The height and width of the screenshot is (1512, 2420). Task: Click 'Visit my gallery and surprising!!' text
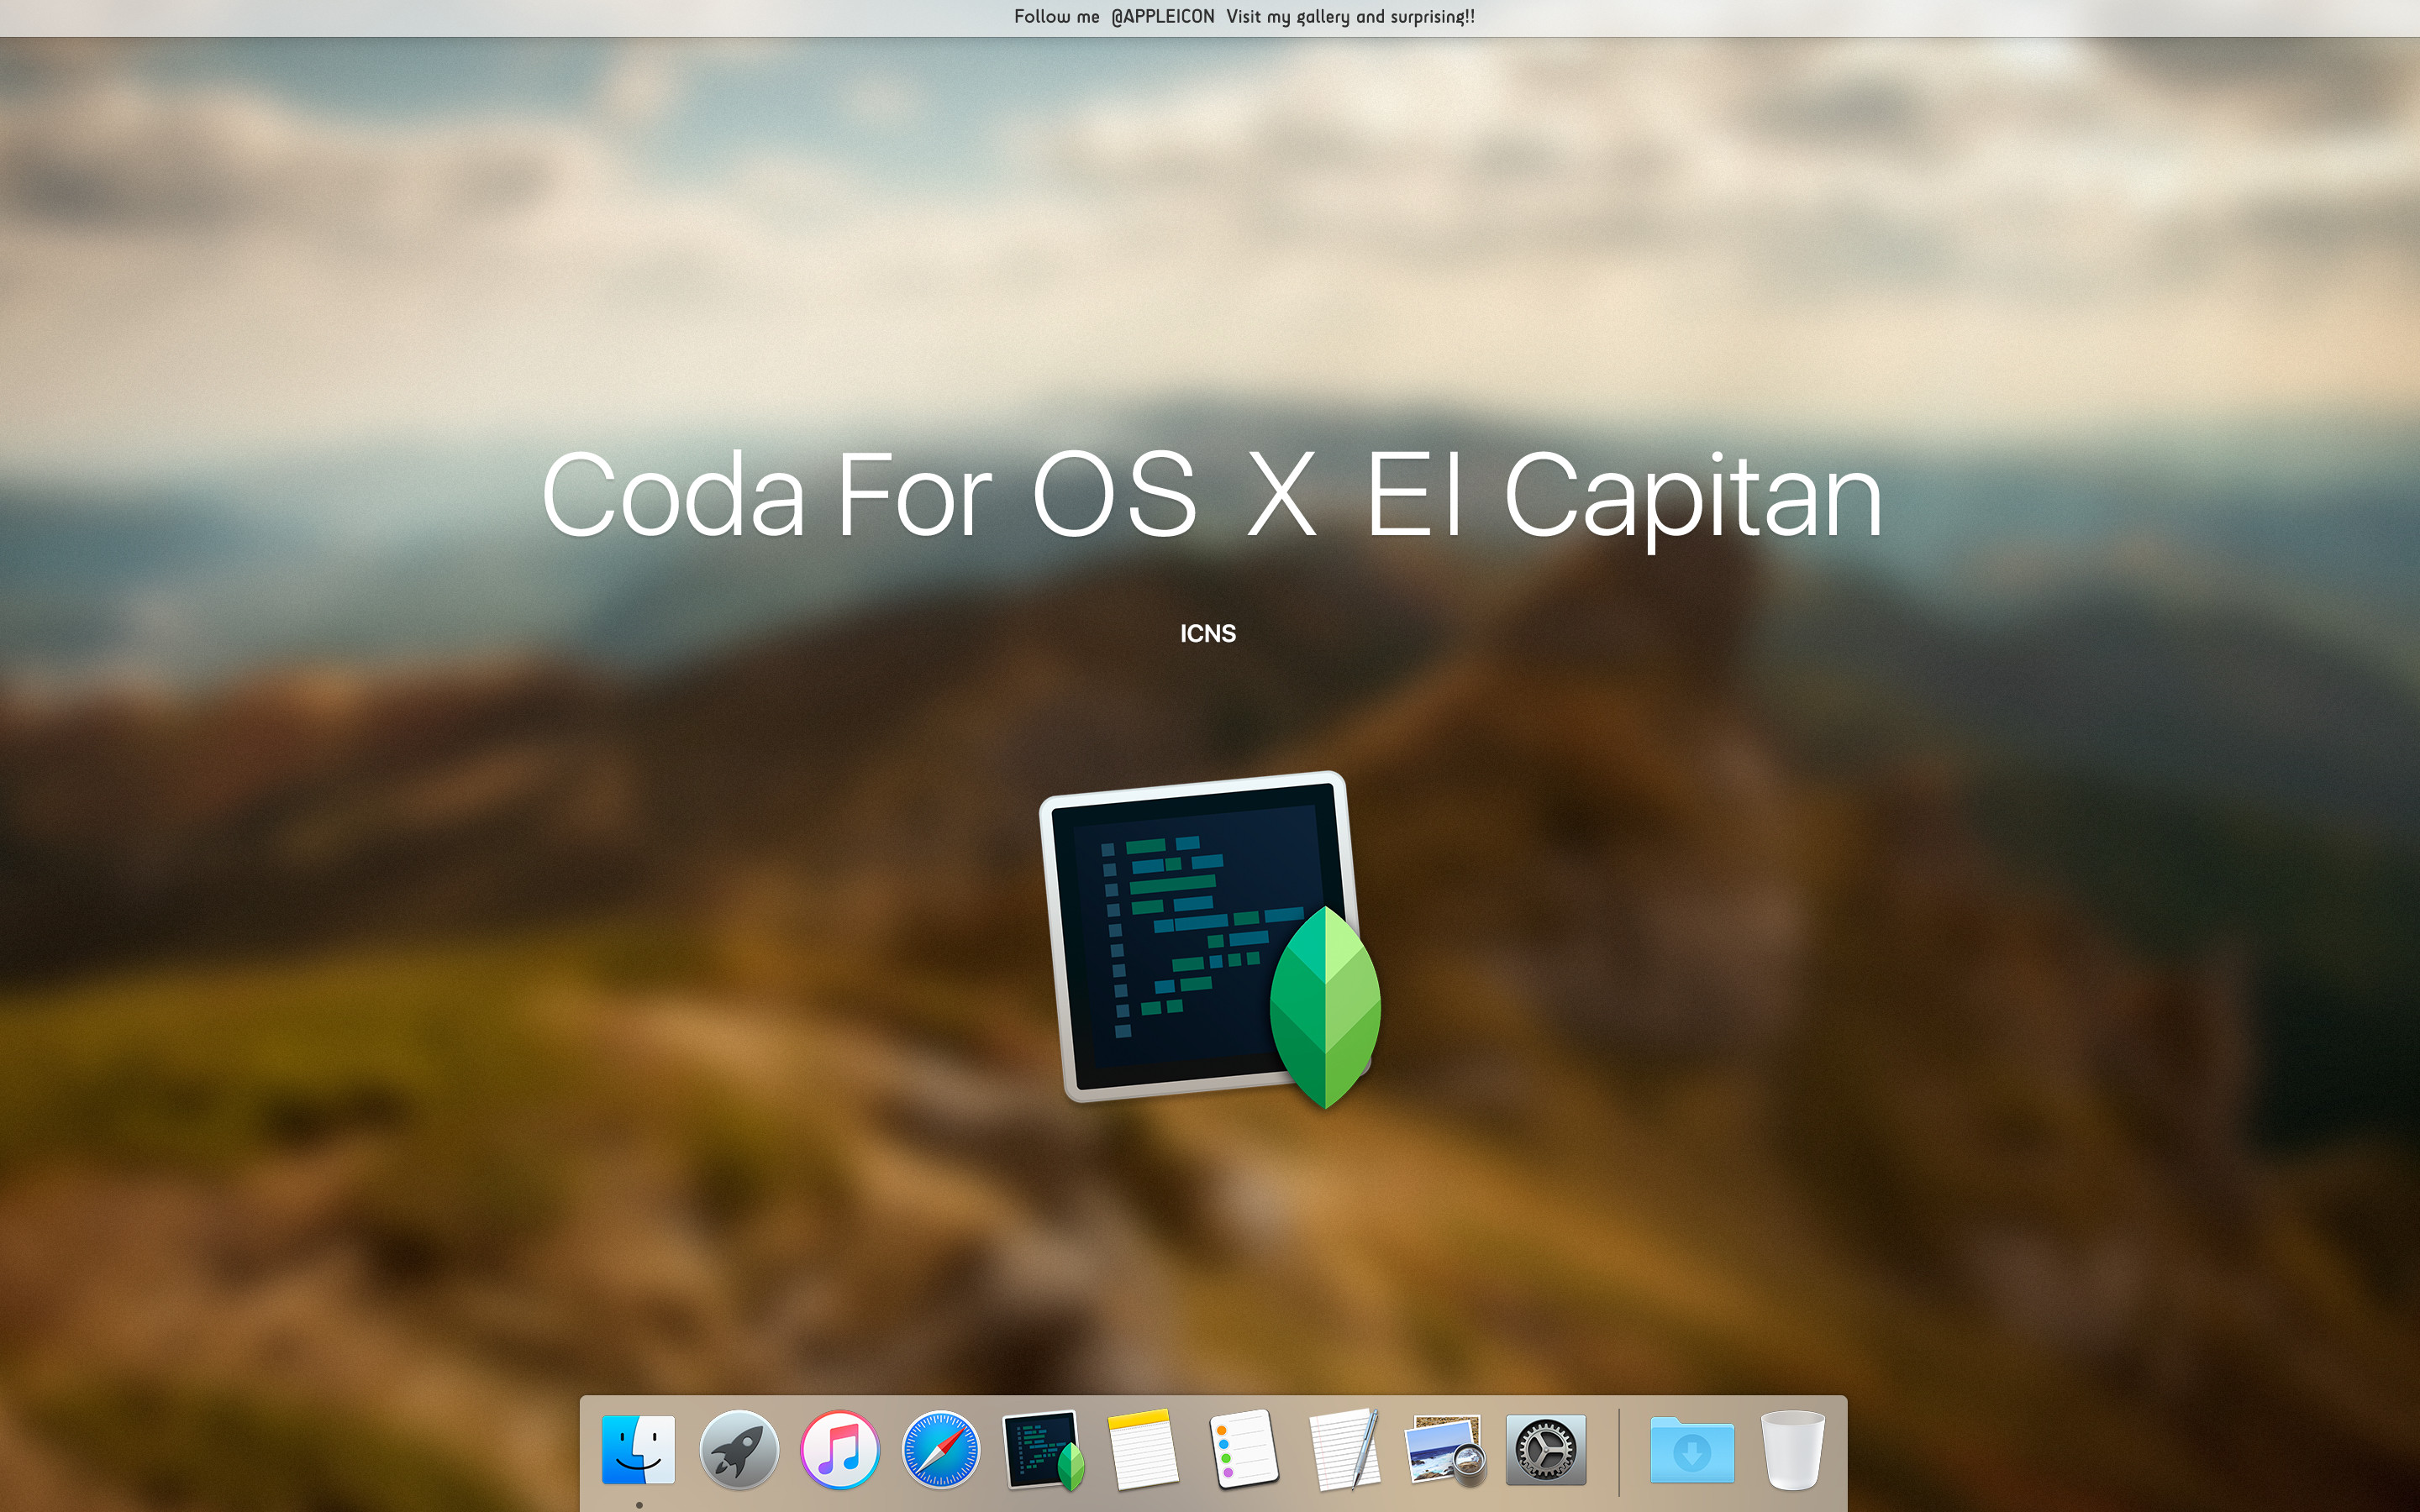(1350, 16)
